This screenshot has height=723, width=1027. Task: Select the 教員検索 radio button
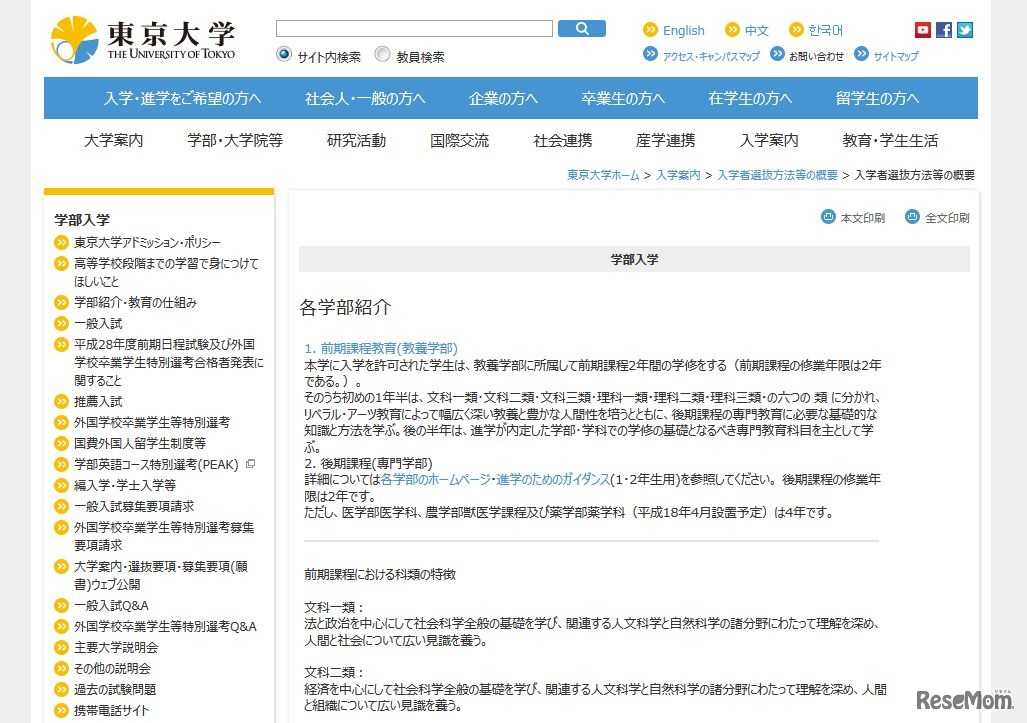382,55
